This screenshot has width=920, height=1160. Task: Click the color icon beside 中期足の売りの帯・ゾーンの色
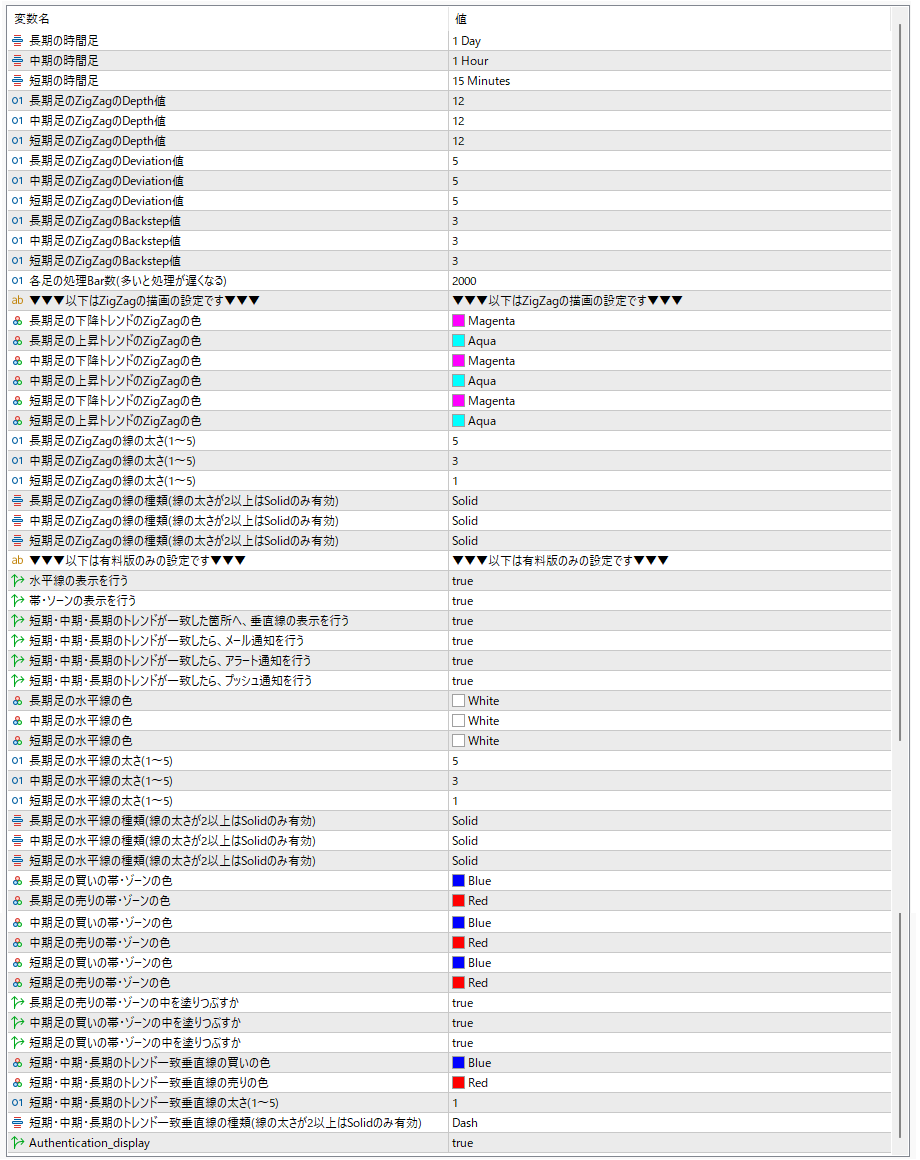tap(18, 942)
